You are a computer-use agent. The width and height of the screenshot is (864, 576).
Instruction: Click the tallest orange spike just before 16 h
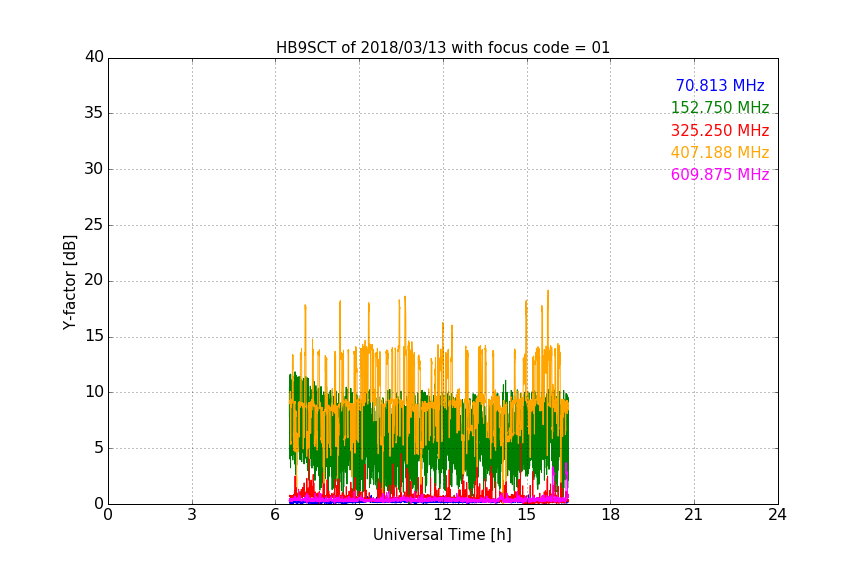pos(548,320)
